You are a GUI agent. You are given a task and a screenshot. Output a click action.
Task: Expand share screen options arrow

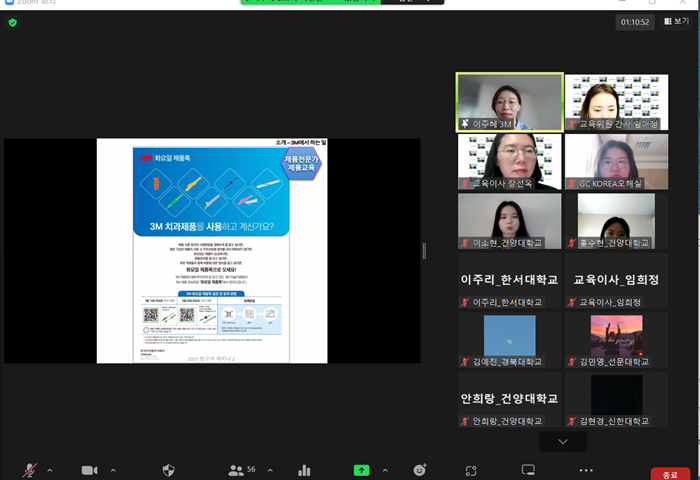[385, 470]
